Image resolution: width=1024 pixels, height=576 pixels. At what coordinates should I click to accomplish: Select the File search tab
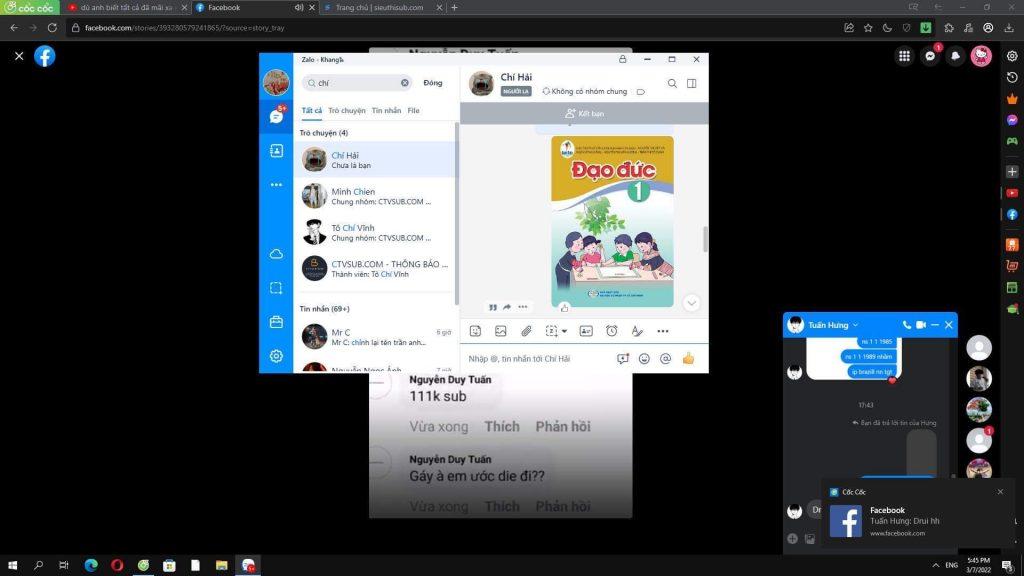[413, 111]
